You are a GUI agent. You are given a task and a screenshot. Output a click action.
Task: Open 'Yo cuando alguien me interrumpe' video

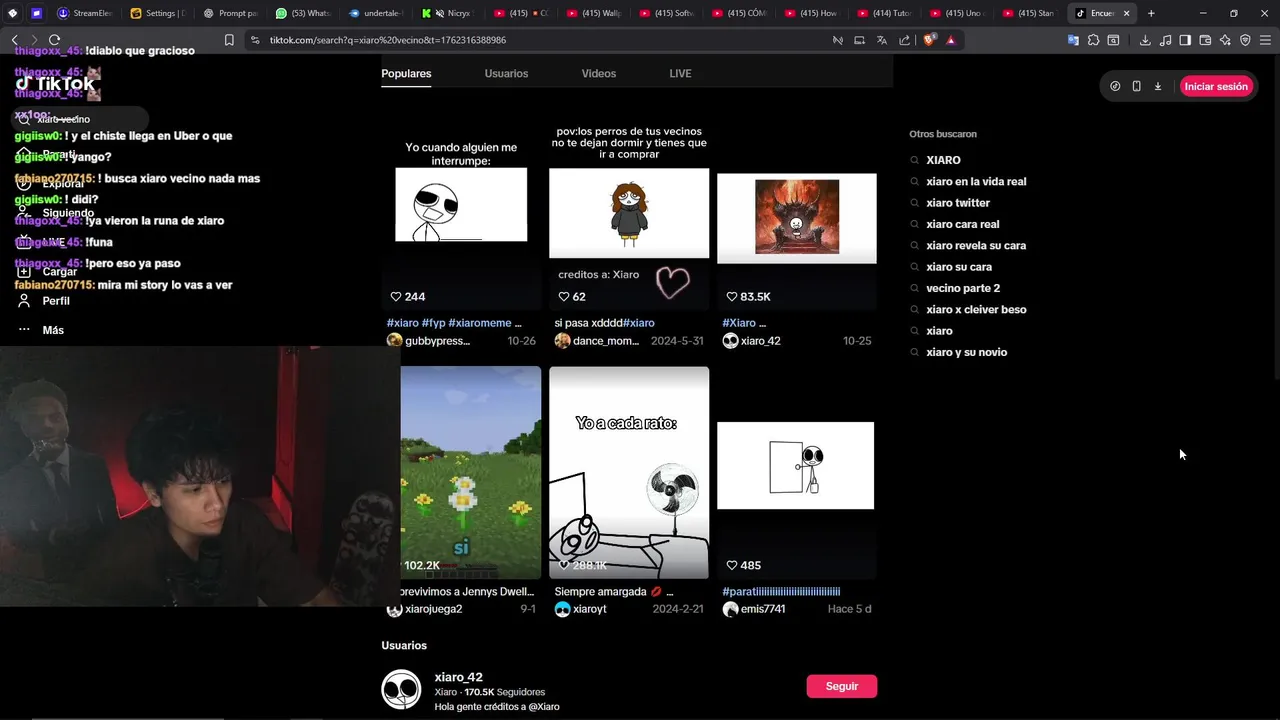pyautogui.click(x=461, y=204)
